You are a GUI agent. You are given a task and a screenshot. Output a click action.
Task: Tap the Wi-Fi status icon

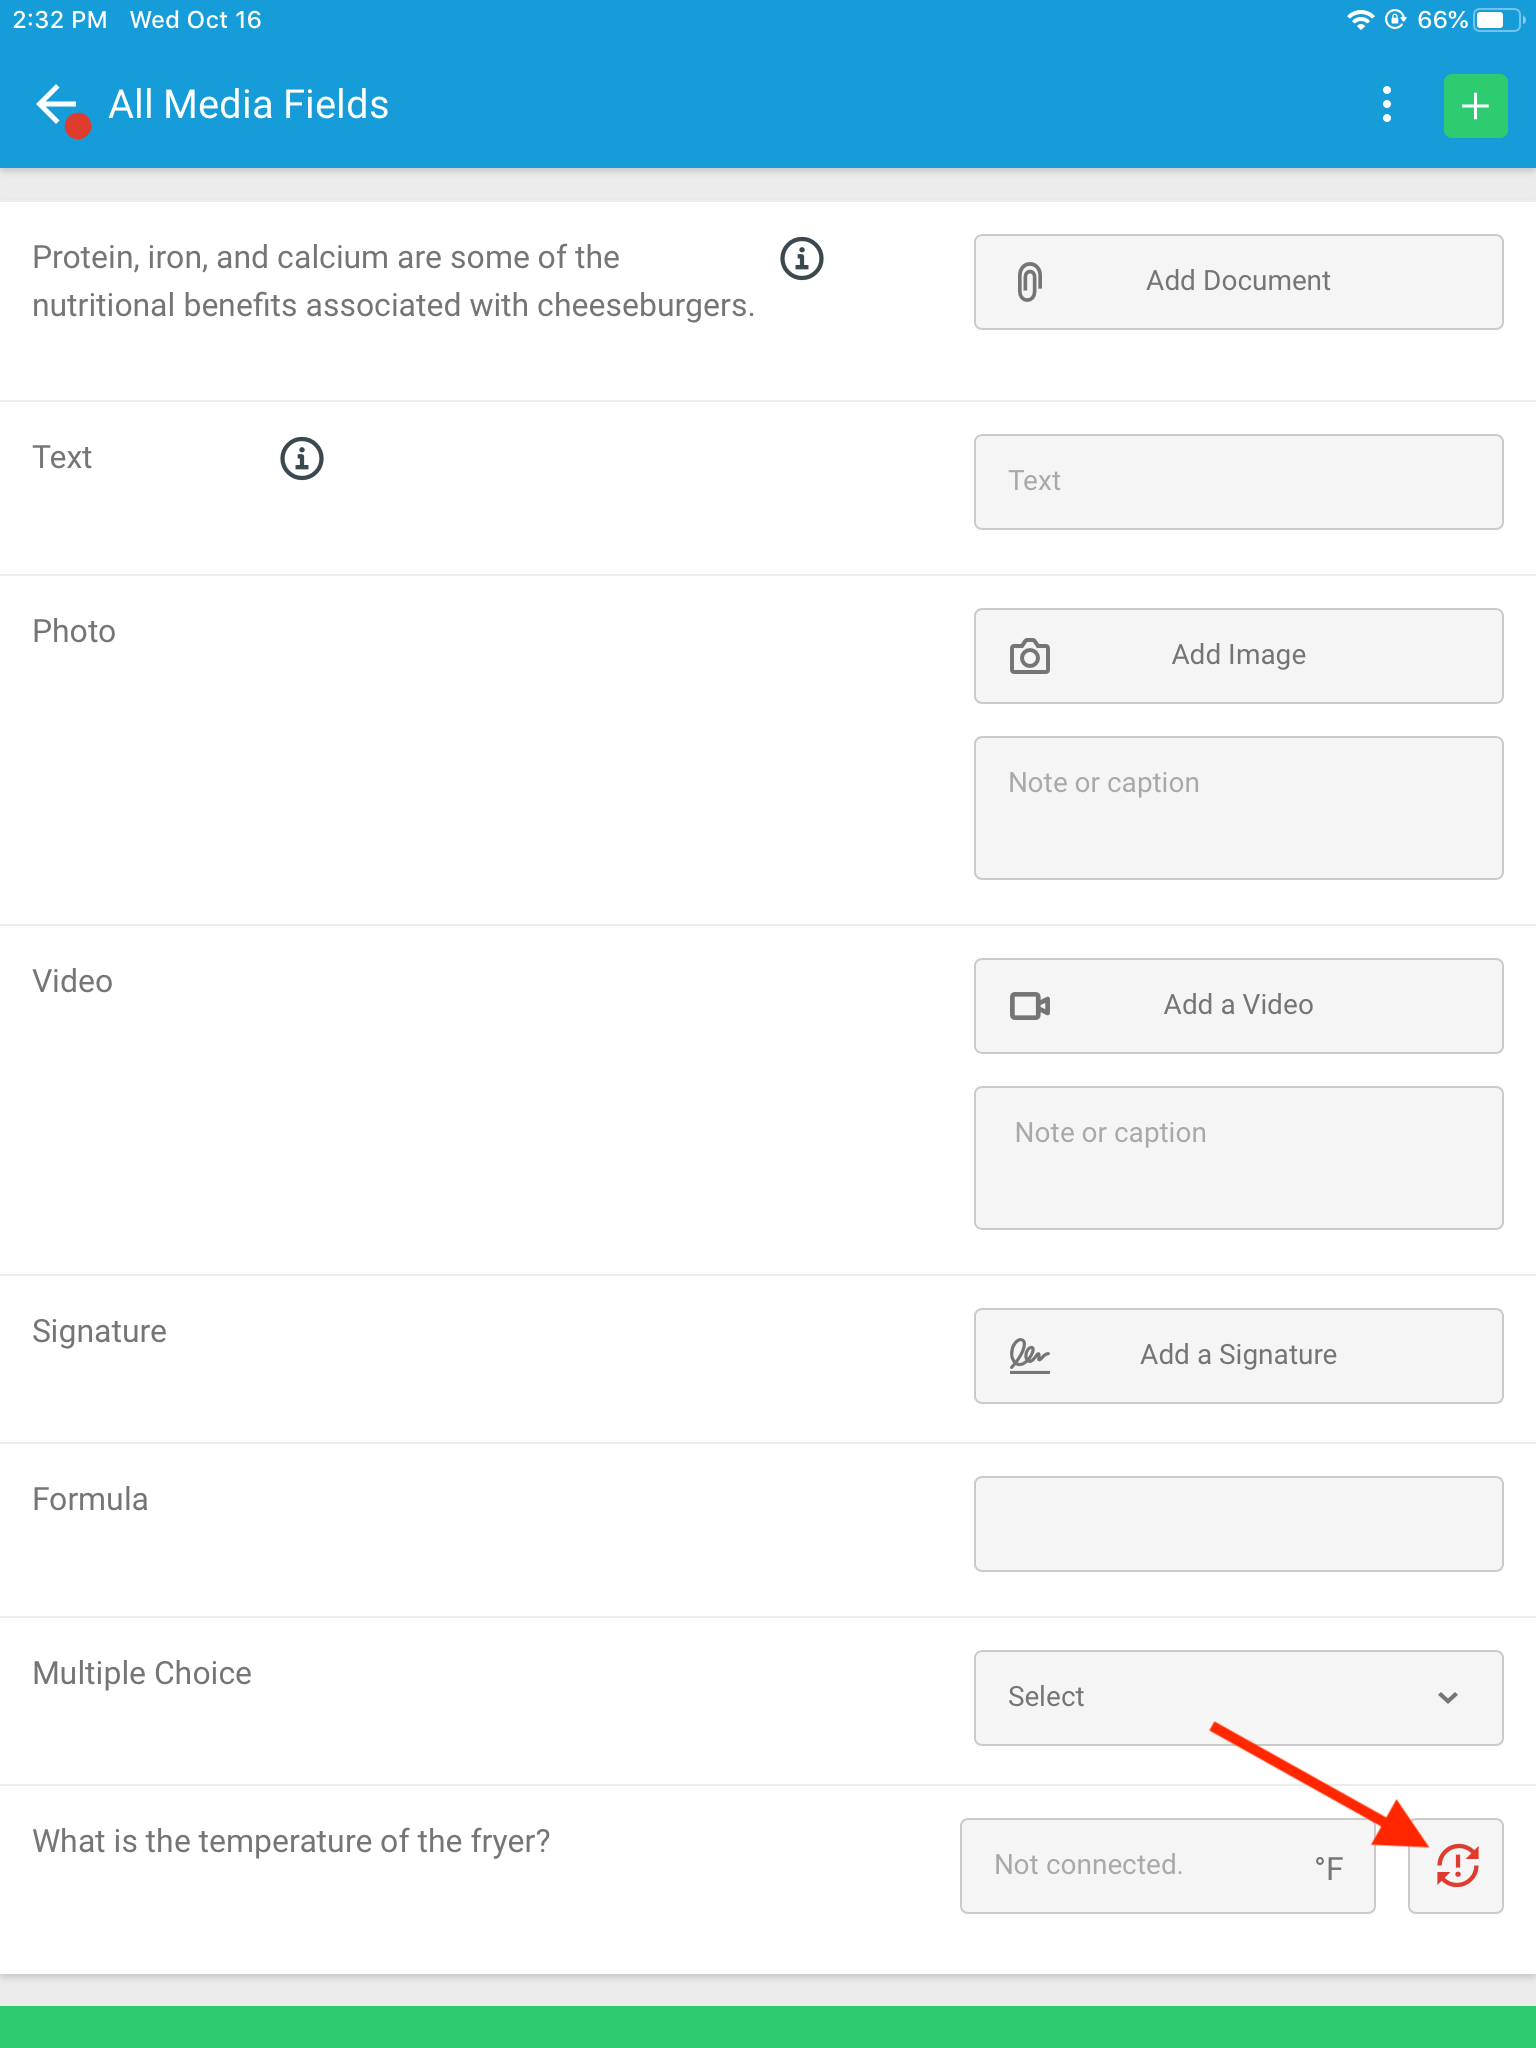coord(1360,20)
